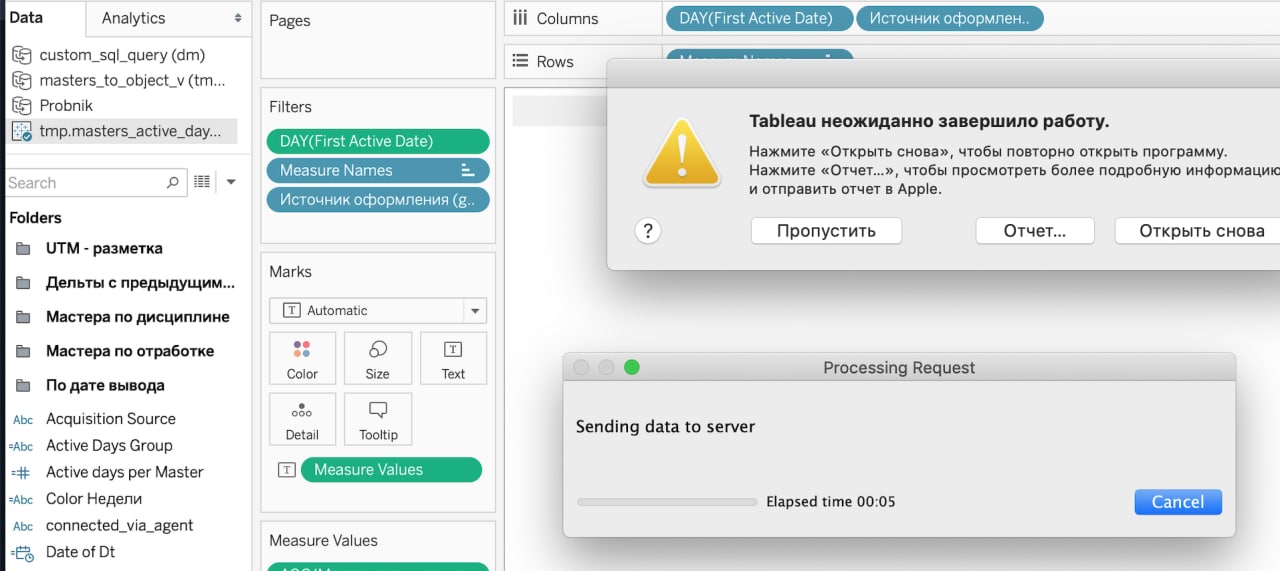Open the Color marks card

coord(302,359)
